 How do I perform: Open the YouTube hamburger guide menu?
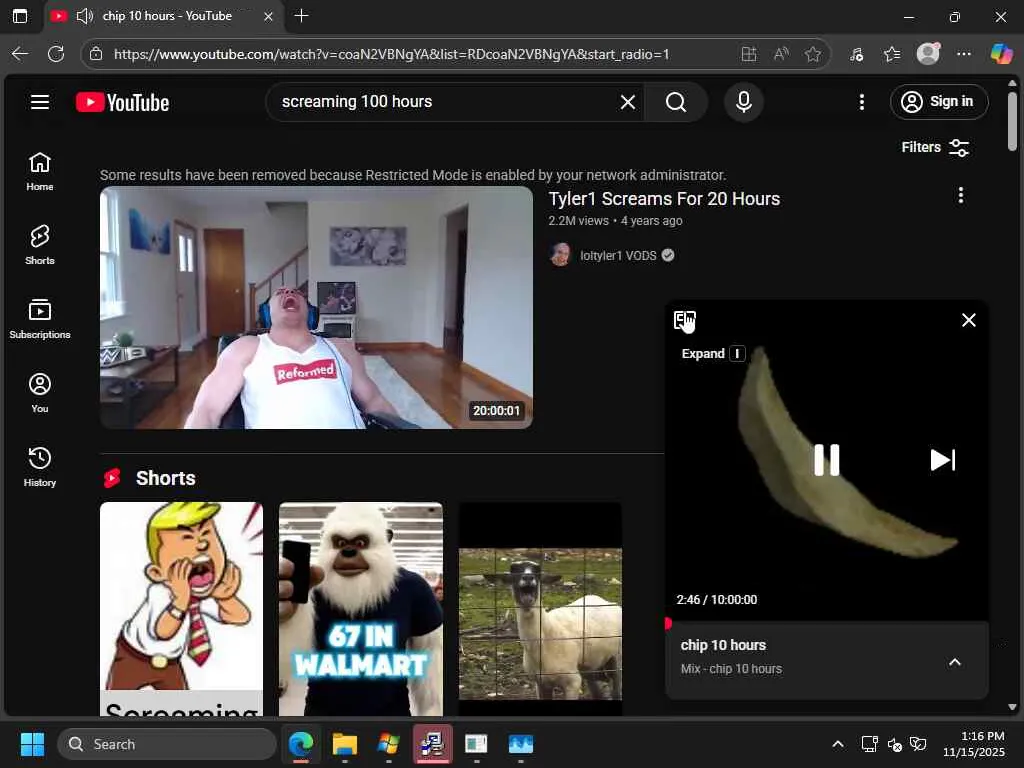40,102
